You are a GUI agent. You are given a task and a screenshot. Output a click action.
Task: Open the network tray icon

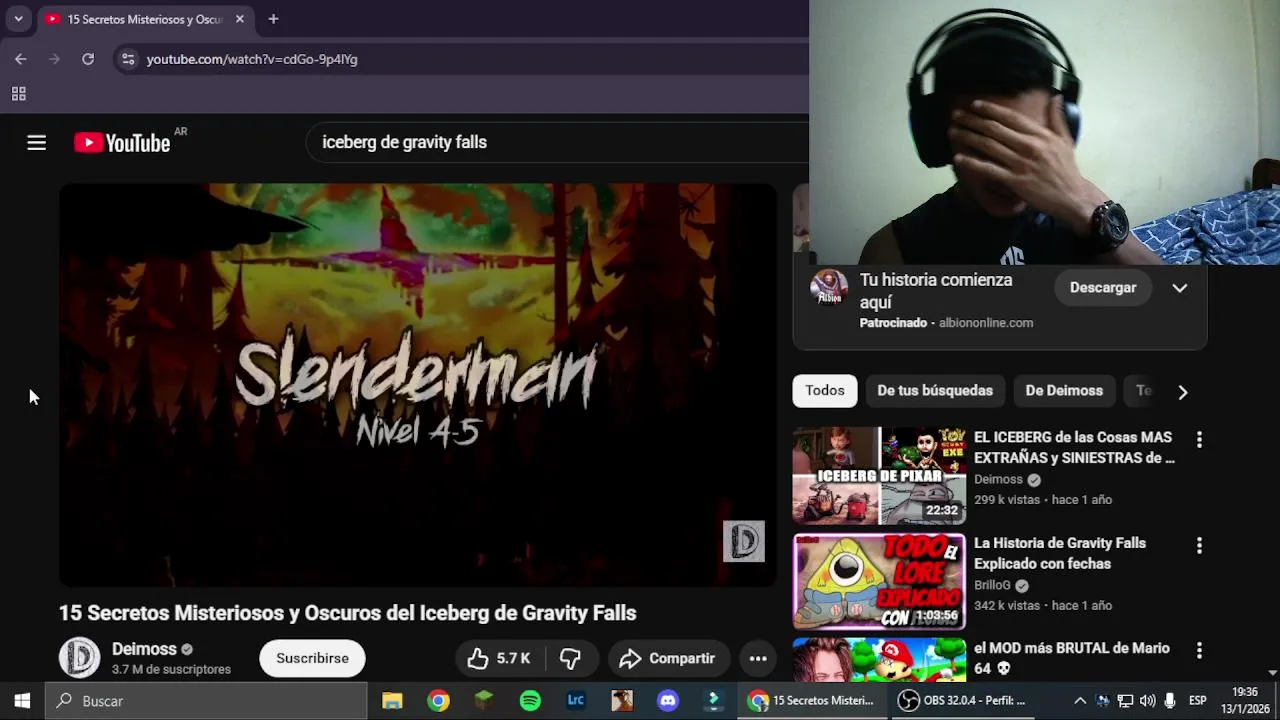[1125, 701]
